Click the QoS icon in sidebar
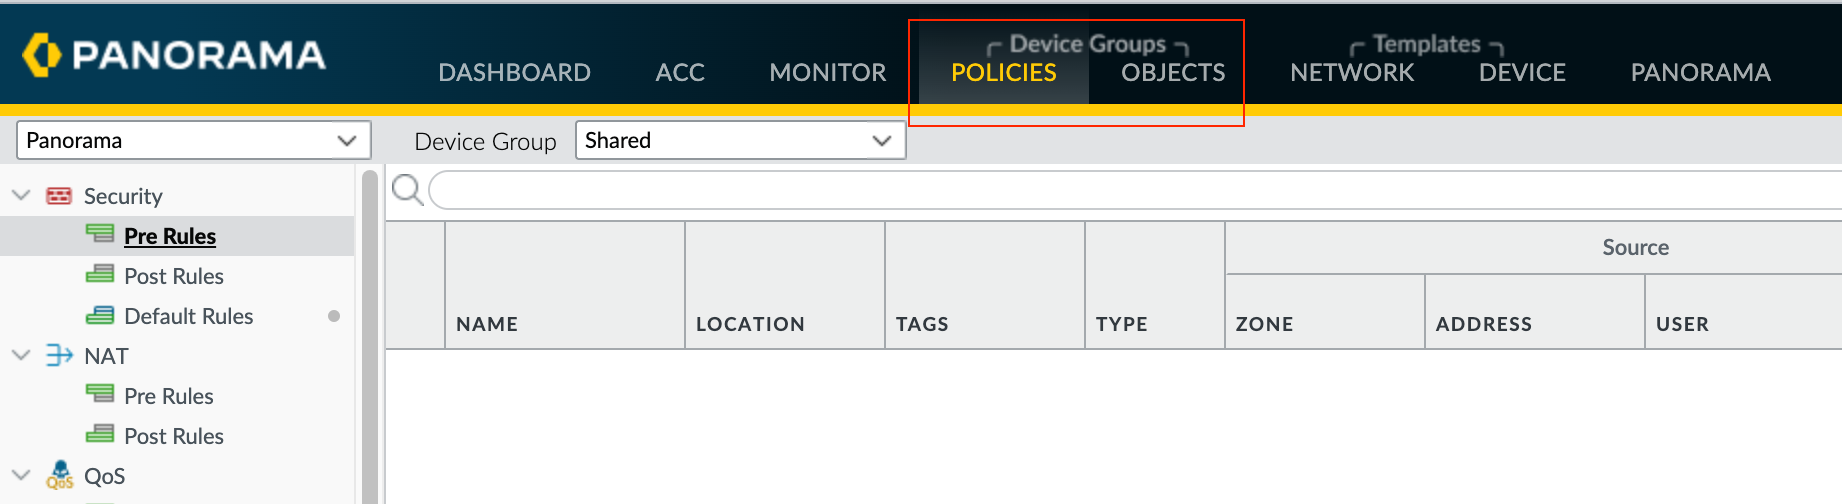Screen dimensions: 1842x504 [60, 475]
